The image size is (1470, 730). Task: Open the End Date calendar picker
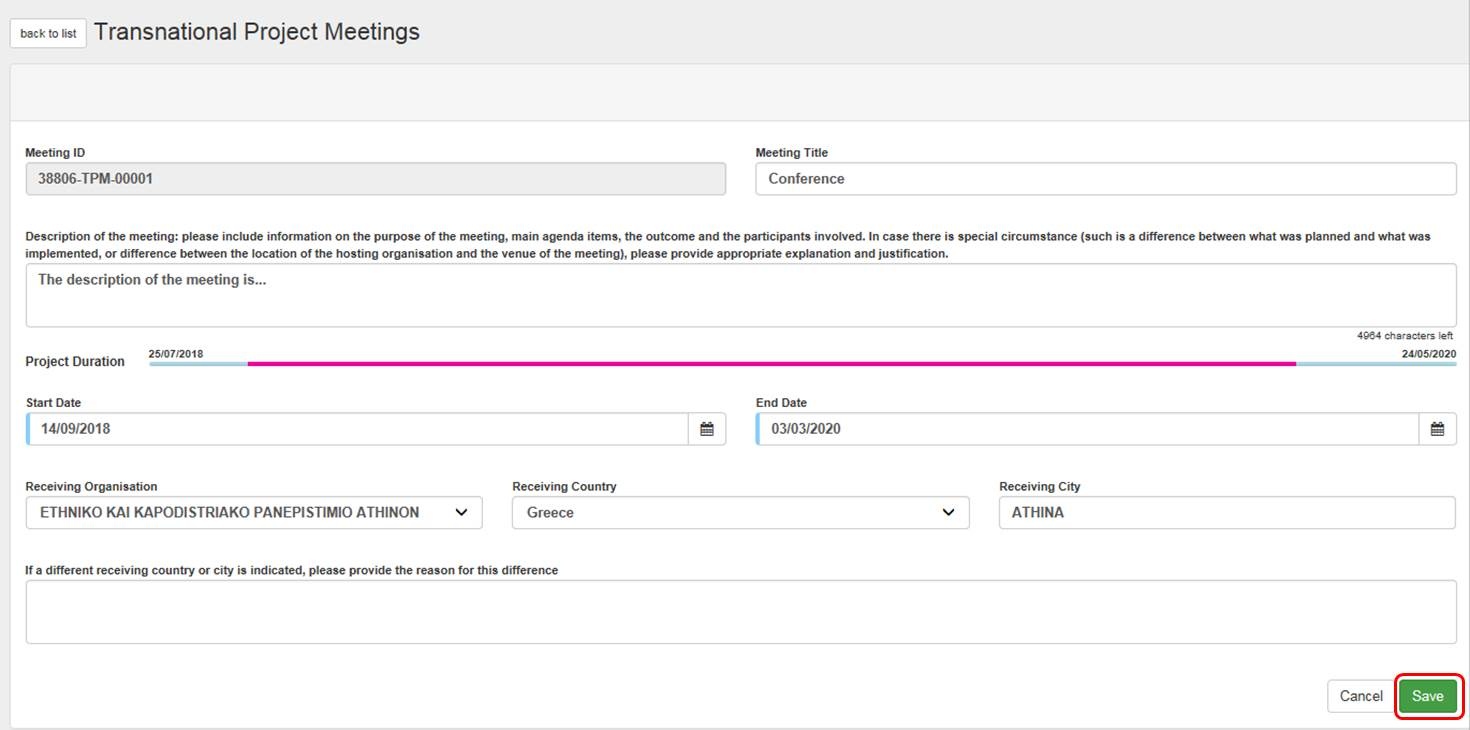click(x=1437, y=429)
